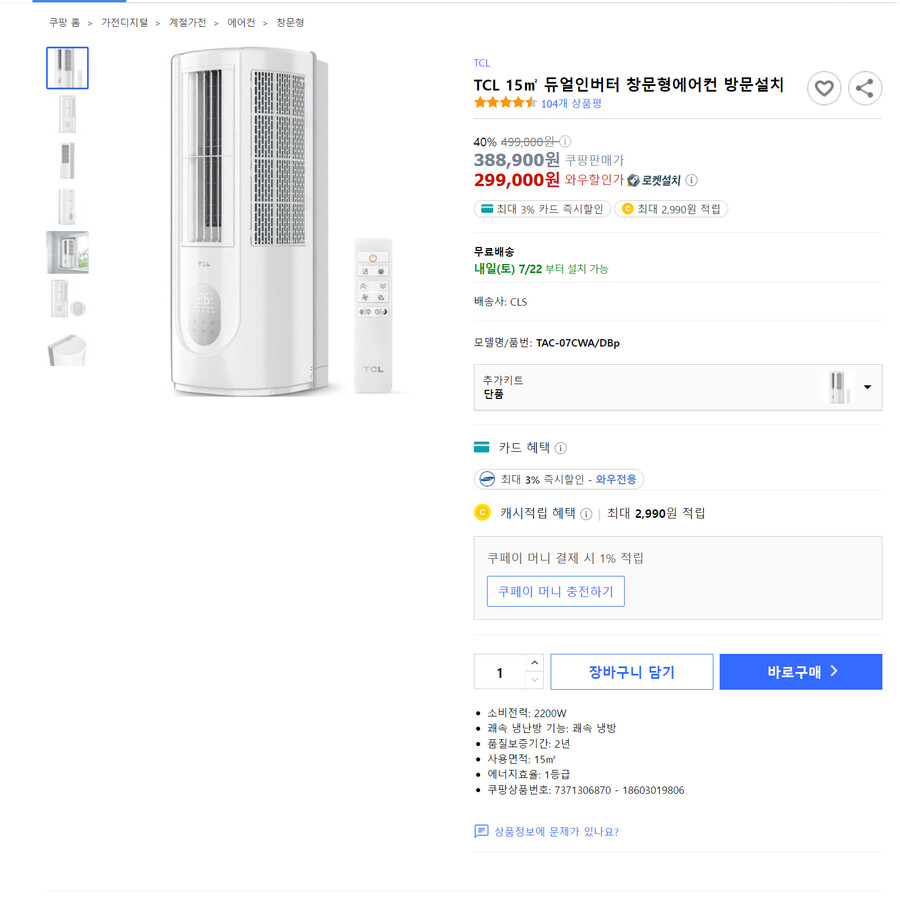The width and height of the screenshot is (900, 898).
Task: Select 창문형 in the breadcrumb trail
Action: pyautogui.click(x=290, y=22)
